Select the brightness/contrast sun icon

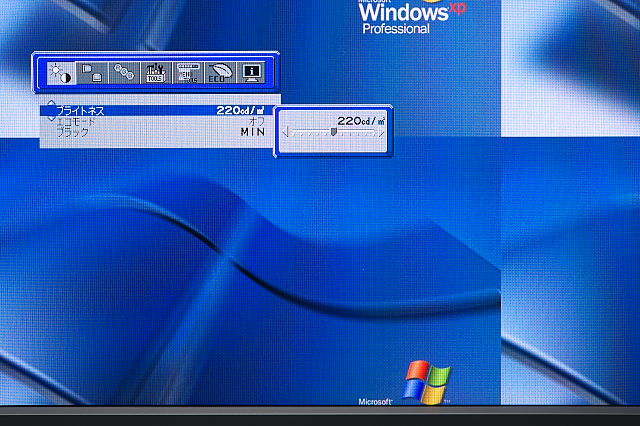pos(60,73)
